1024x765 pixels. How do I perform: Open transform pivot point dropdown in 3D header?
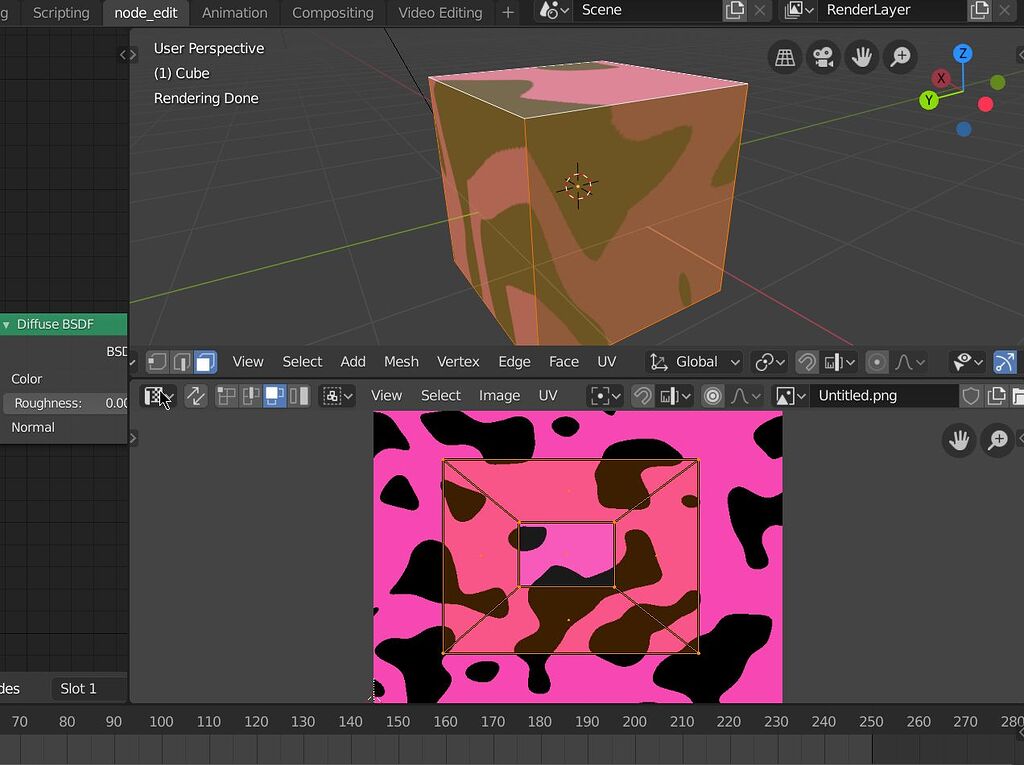pyautogui.click(x=769, y=362)
